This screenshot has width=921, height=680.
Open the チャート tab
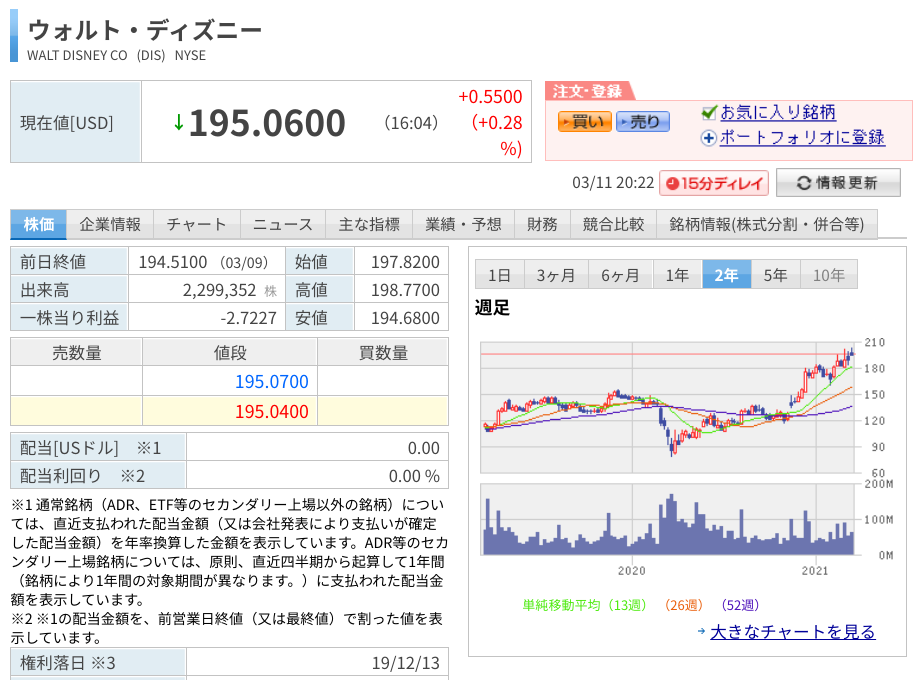coord(196,224)
